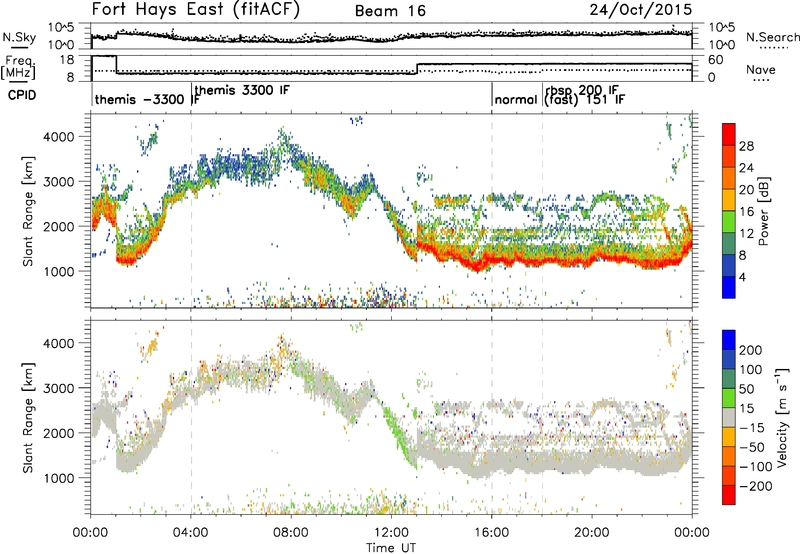
Task: Click the 18 MHz frequency tick label
Action: tap(67, 60)
